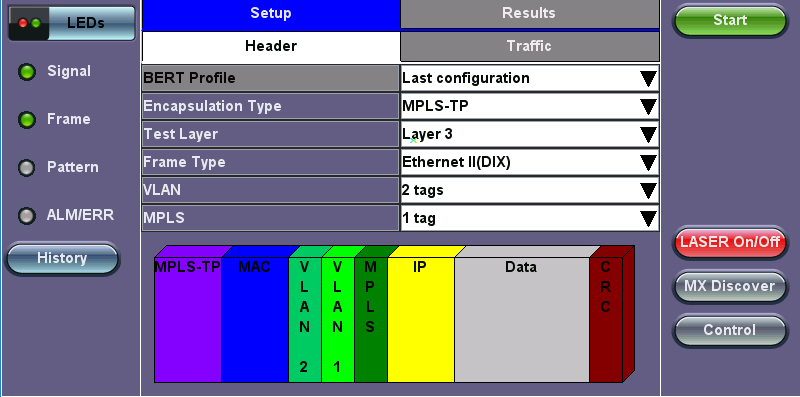
Task: Open the LEDs panel button
Action: [x=72, y=23]
